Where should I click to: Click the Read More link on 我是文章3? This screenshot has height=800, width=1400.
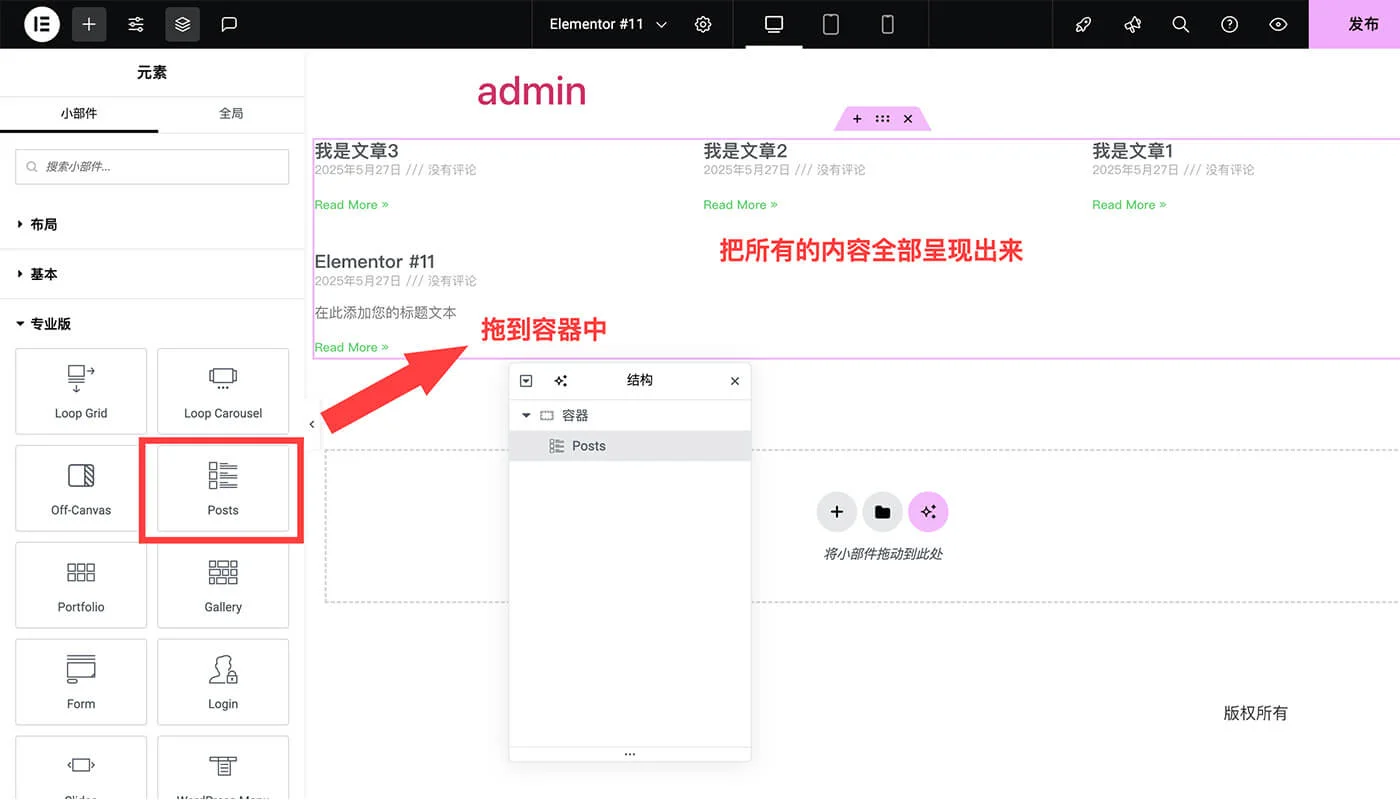(351, 204)
